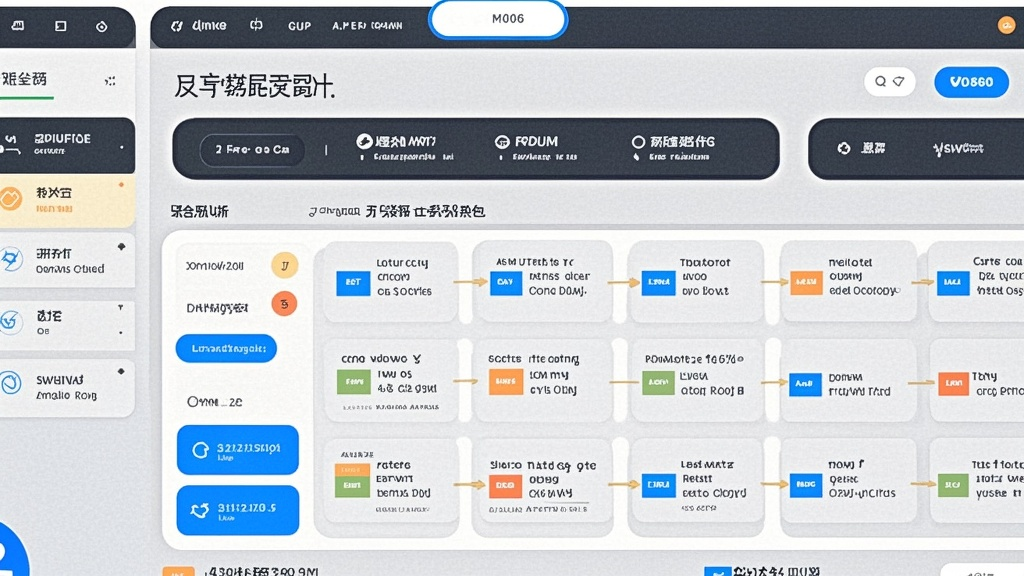1024x576 pixels.
Task: Click the square window icon in top-left toolbar
Action: pos(60,26)
